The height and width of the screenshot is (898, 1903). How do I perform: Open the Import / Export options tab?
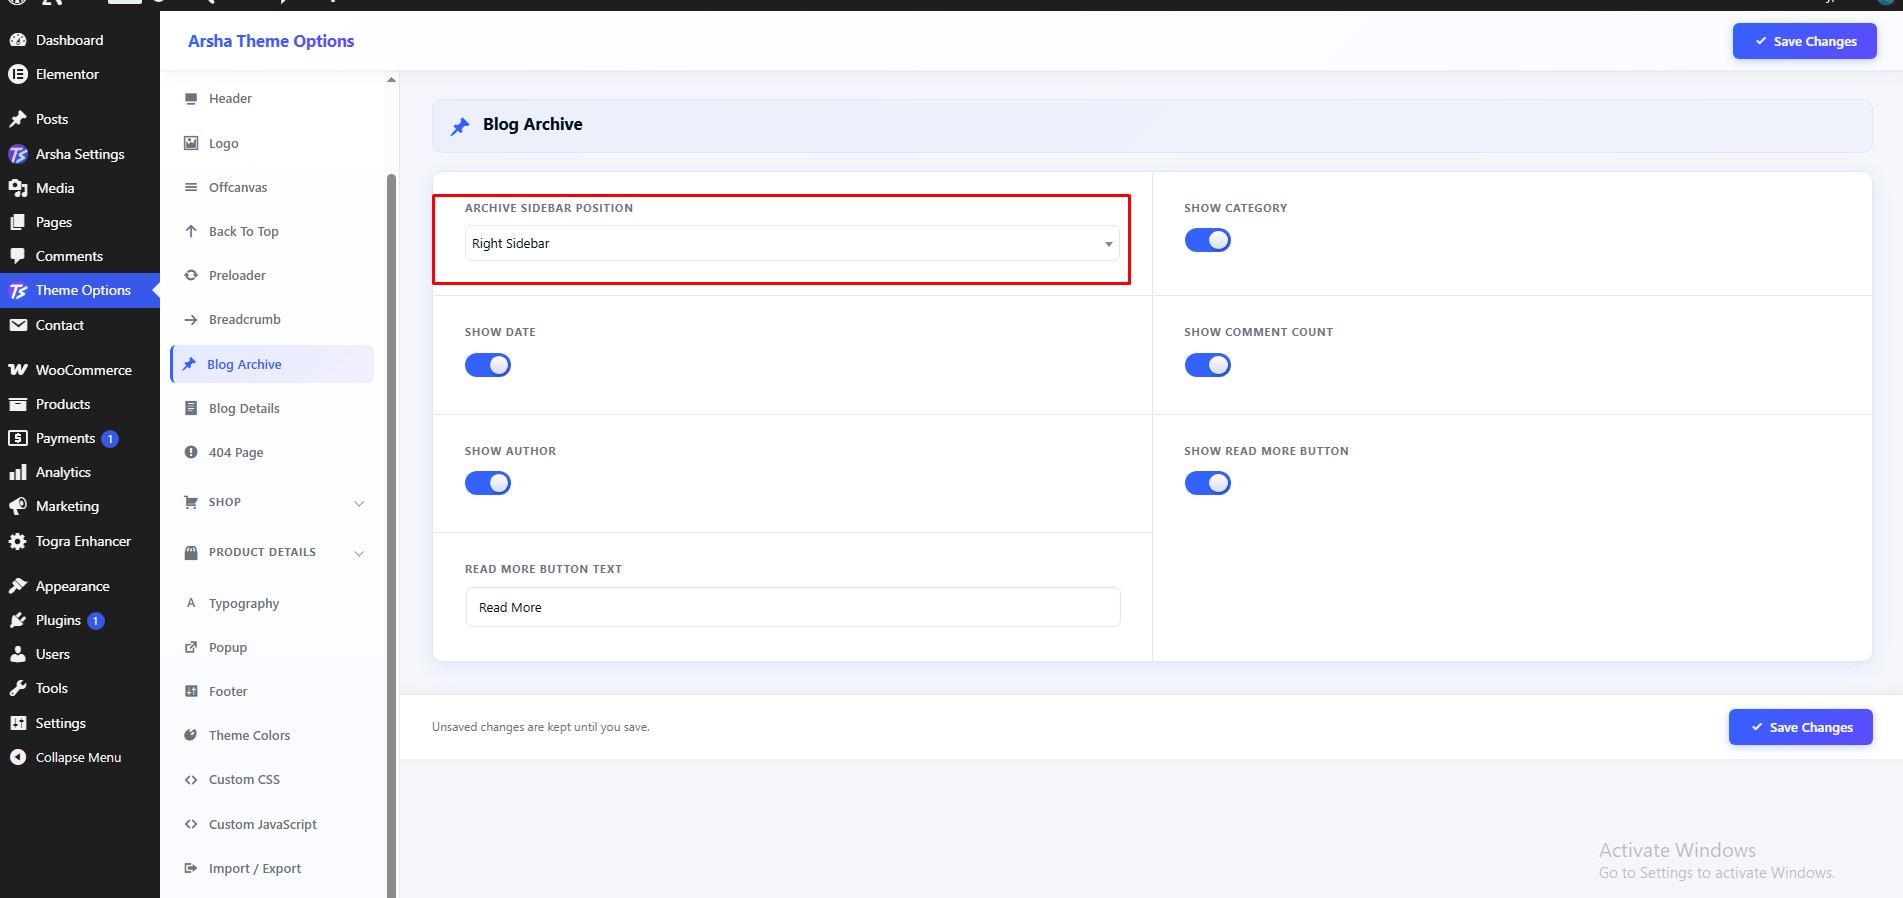[272, 868]
